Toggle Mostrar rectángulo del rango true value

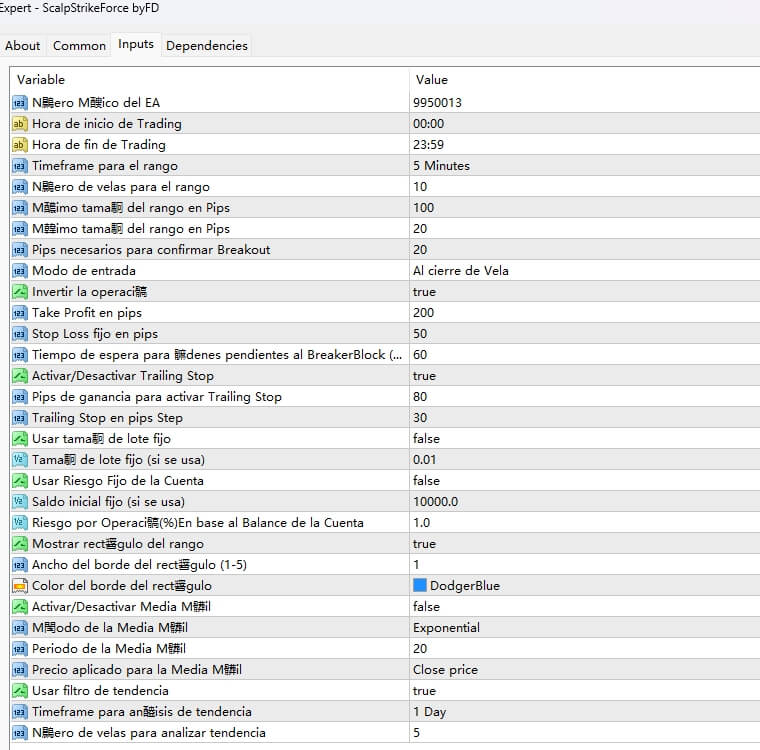click(424, 544)
